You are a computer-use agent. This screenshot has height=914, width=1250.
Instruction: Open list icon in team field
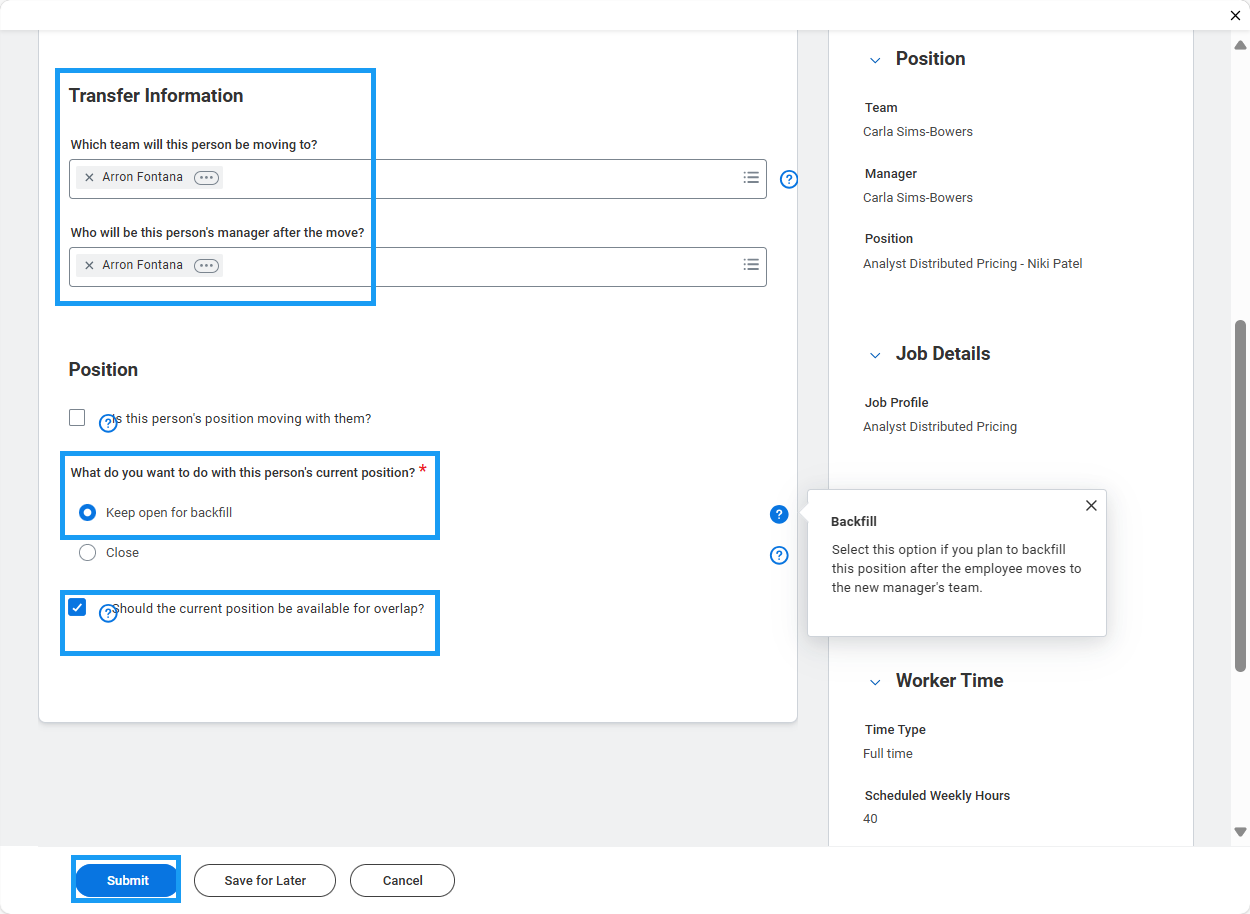[x=751, y=177]
